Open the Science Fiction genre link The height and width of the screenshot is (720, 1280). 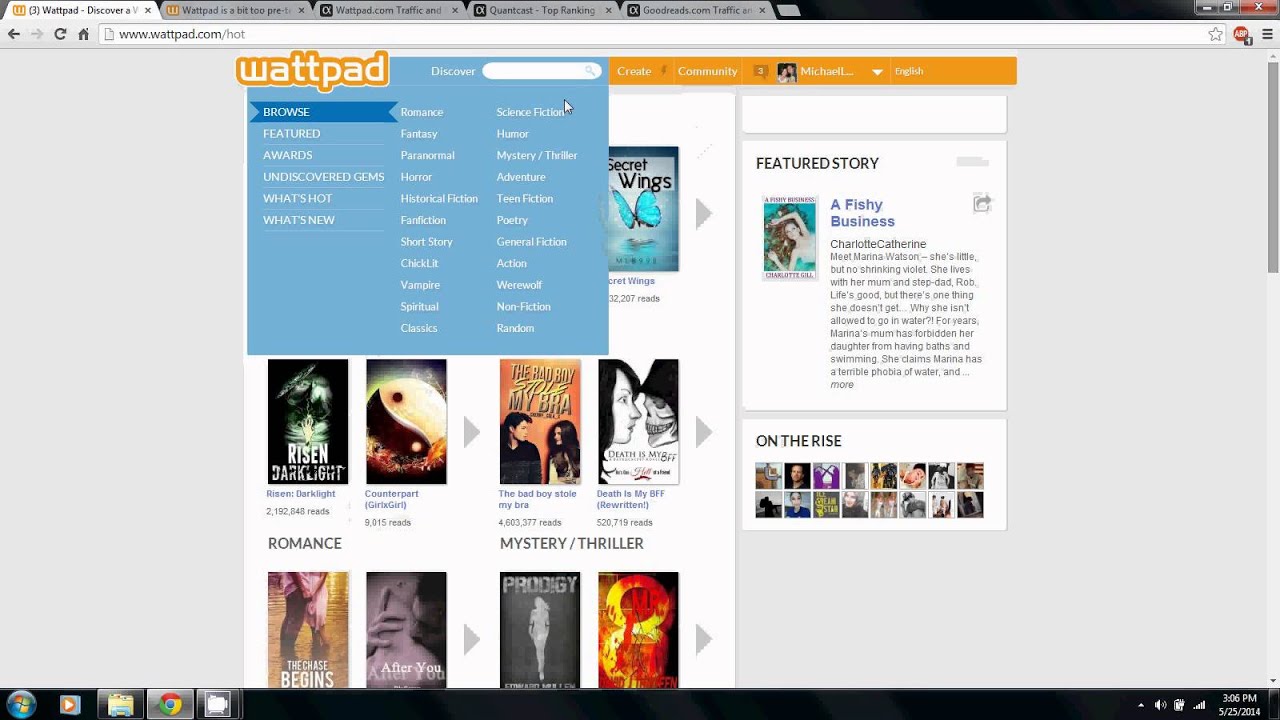530,112
